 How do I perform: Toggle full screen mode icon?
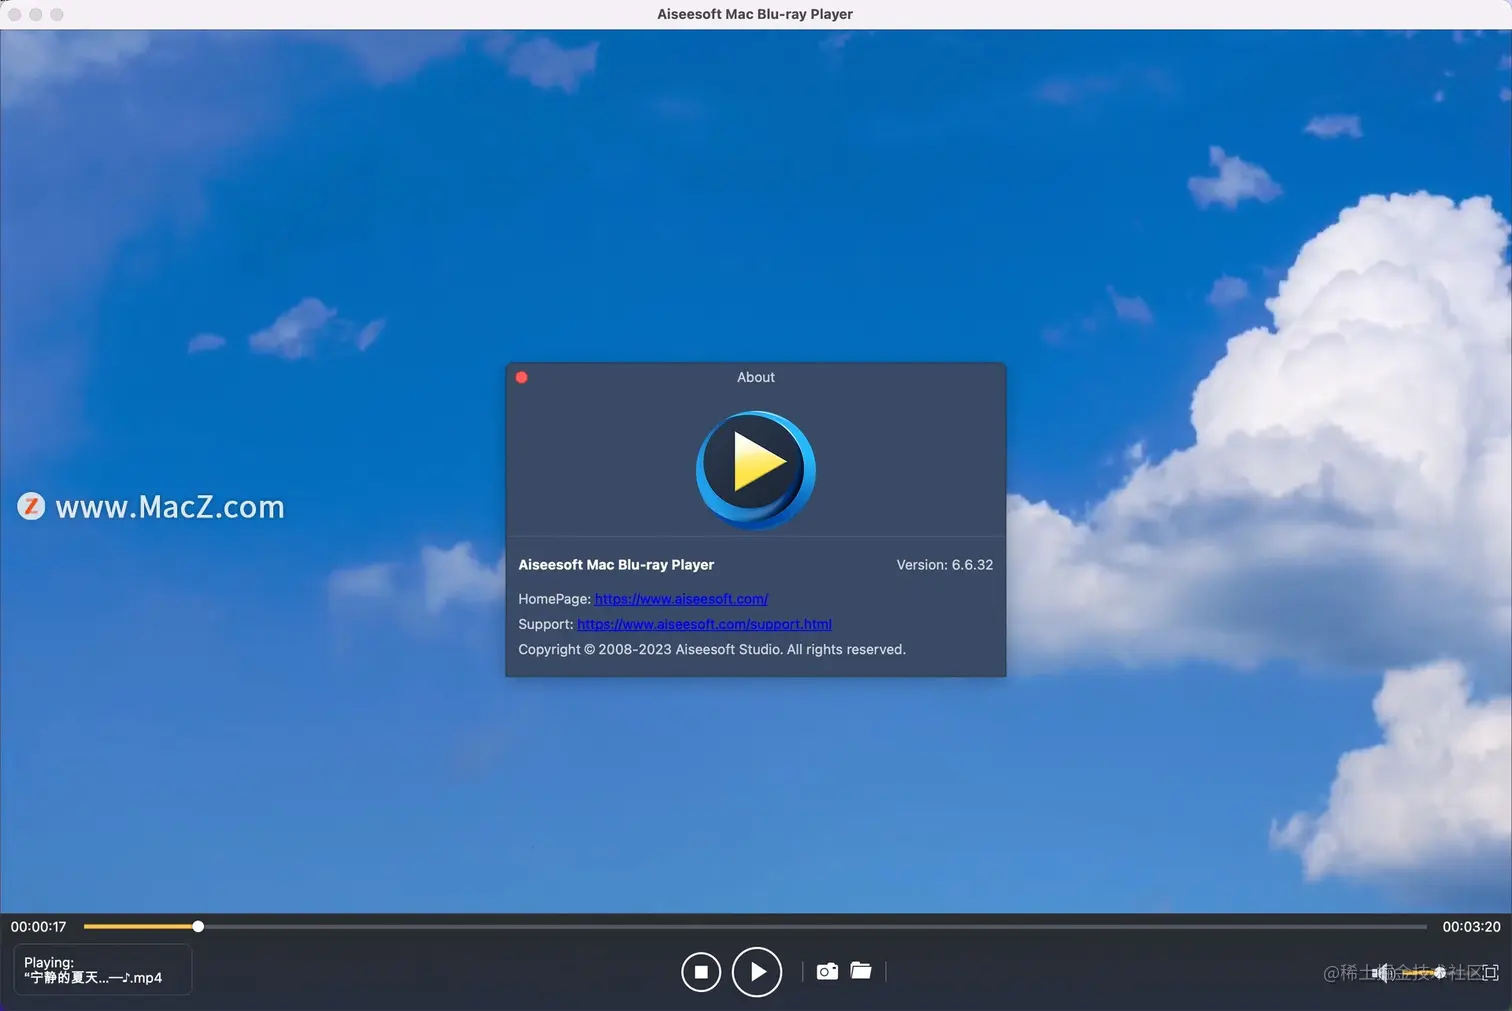point(1490,972)
